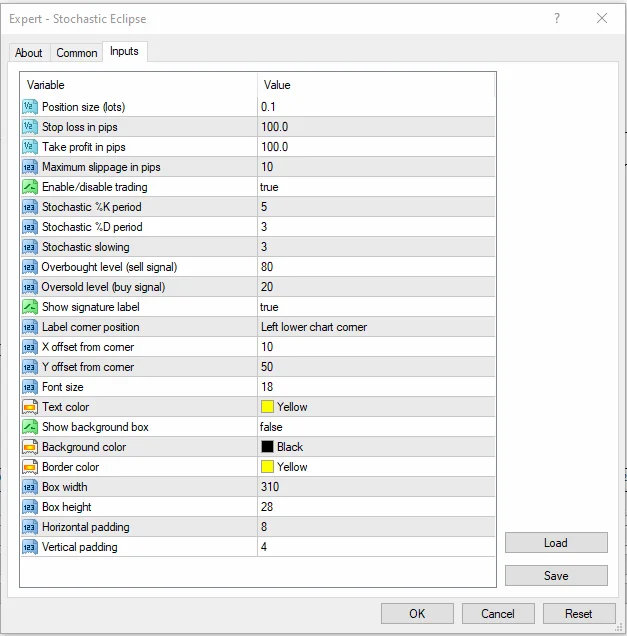Image resolution: width=627 pixels, height=636 pixels.
Task: Toggle the Show background box false value
Action: point(376,427)
